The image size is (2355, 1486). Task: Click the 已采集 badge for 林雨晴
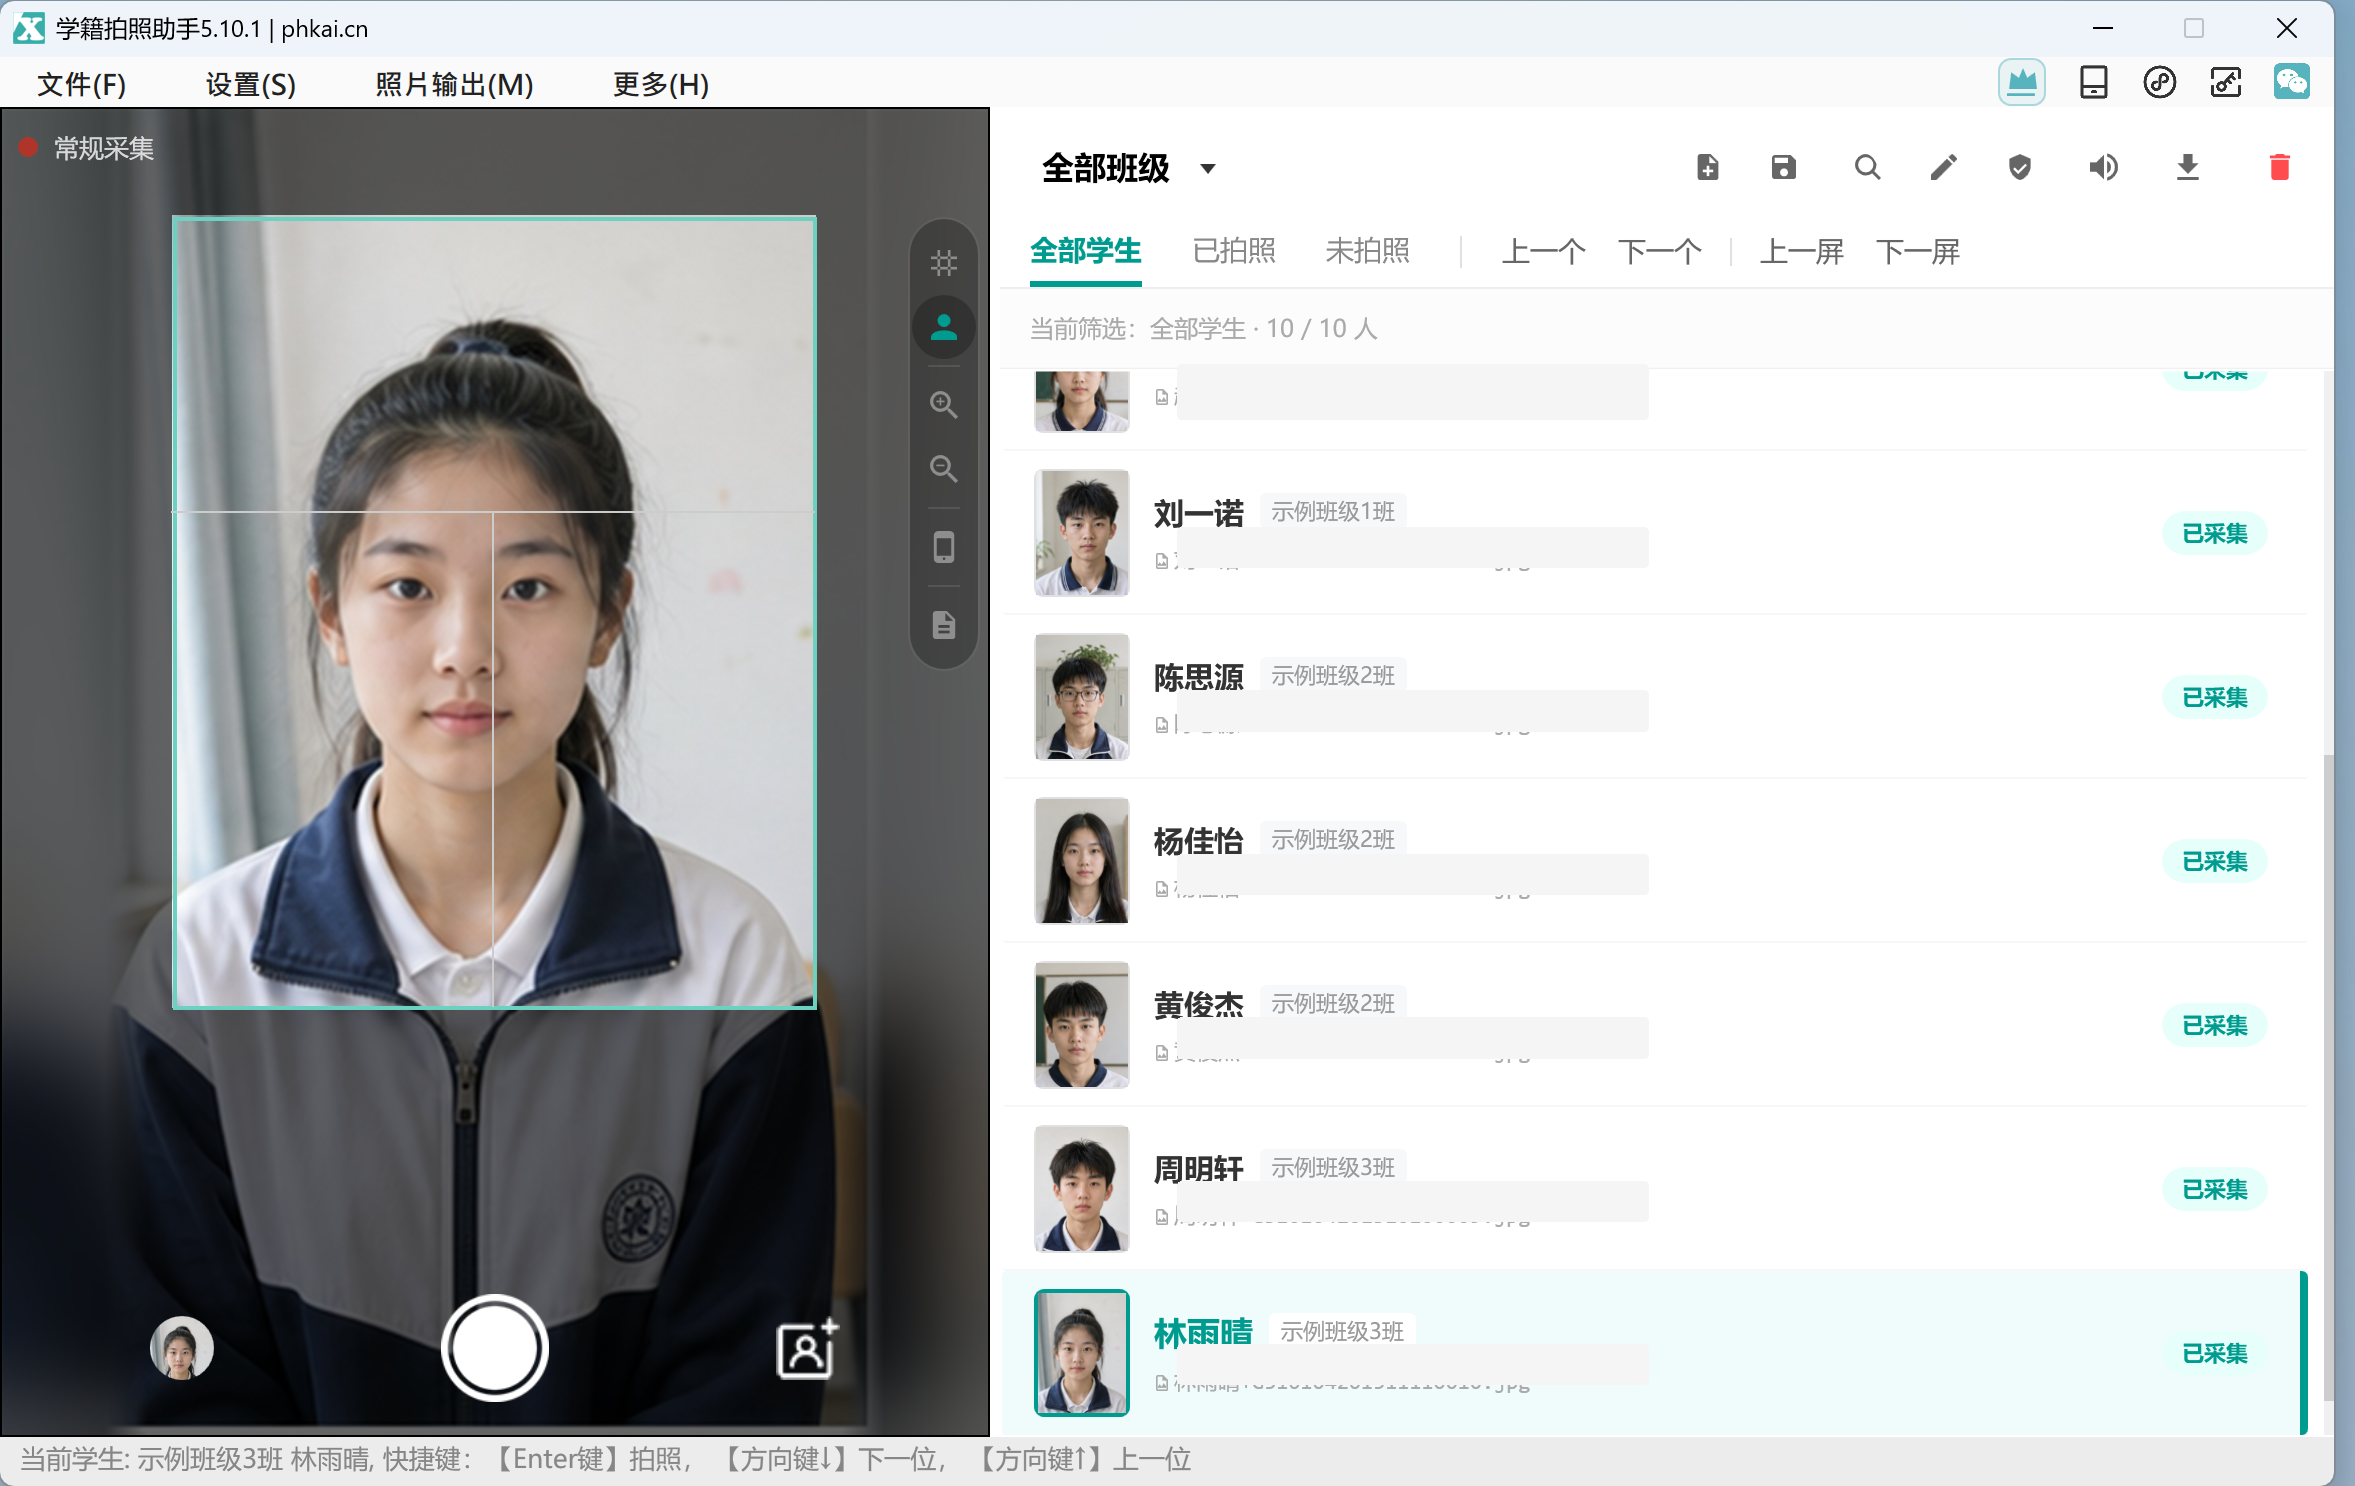pos(2214,1353)
